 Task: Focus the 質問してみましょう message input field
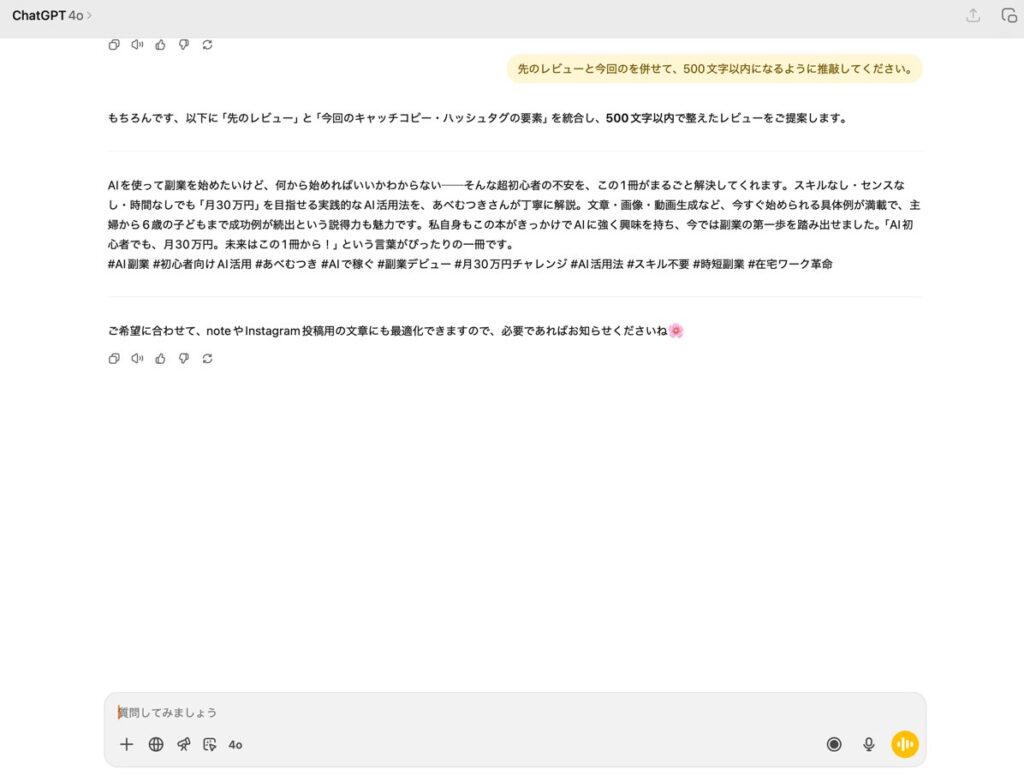500,712
